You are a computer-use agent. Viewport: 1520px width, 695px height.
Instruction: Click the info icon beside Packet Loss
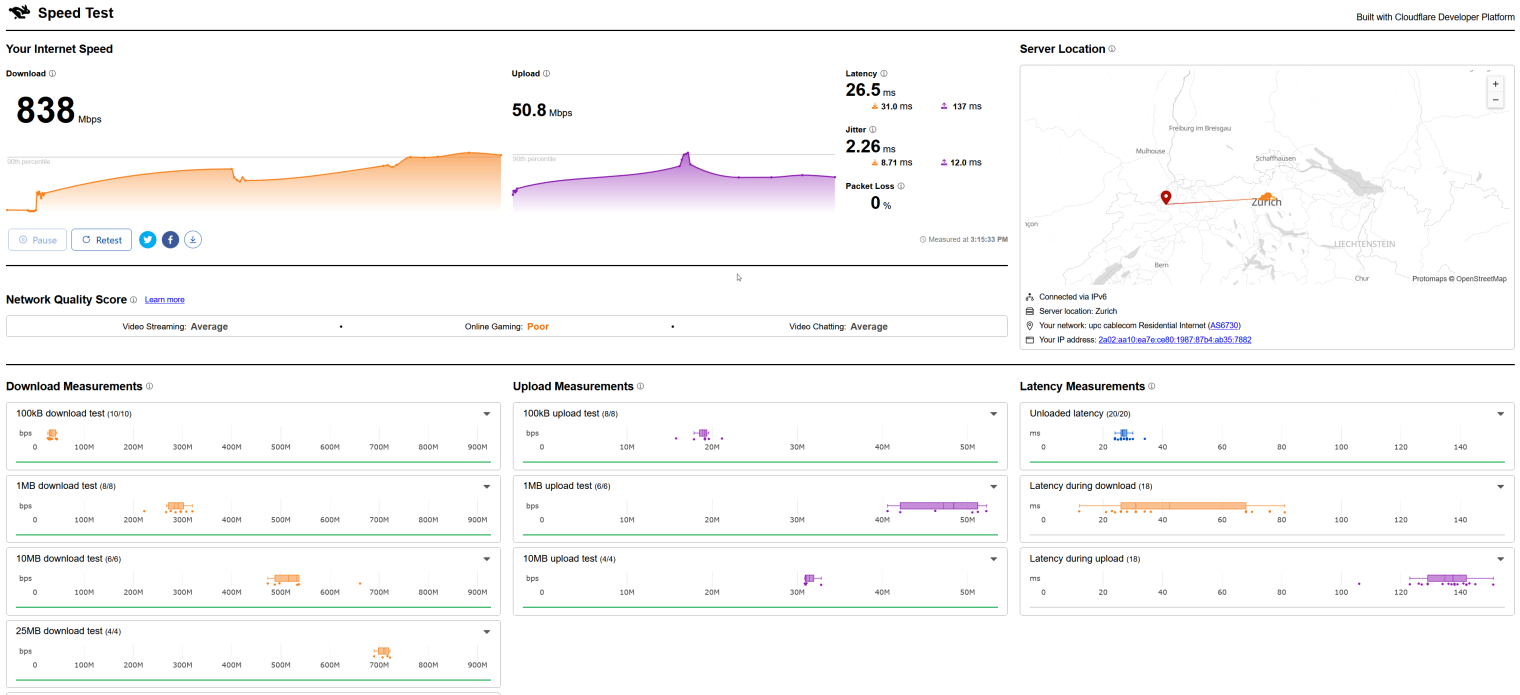(x=901, y=186)
